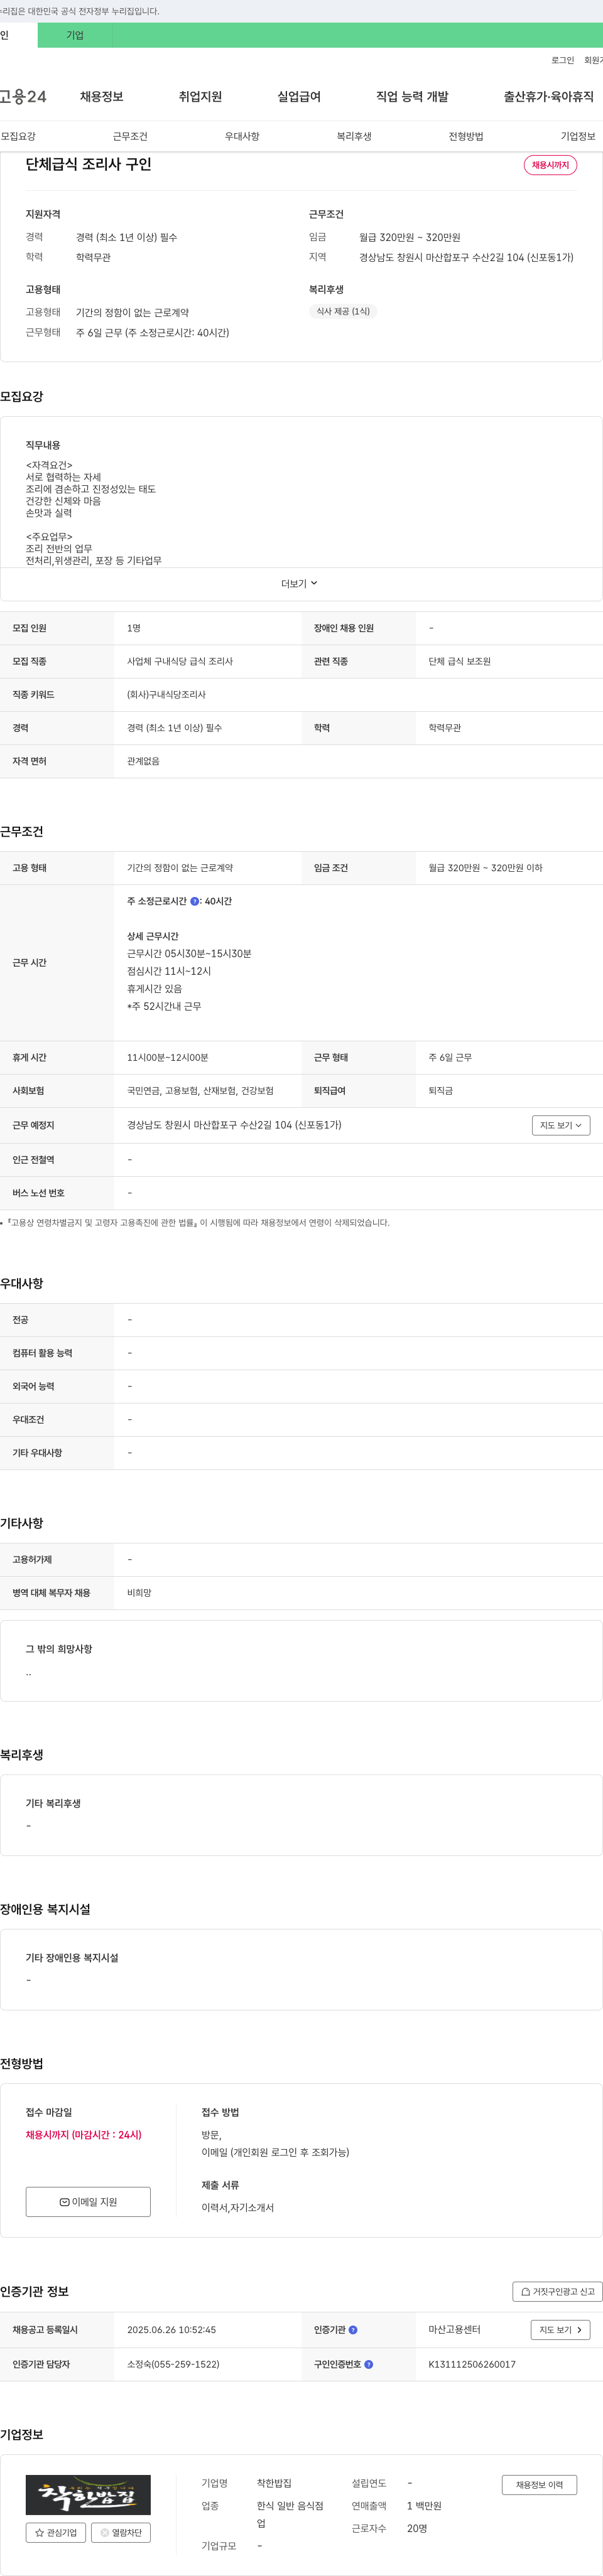Click the (회사)구내식당조리사 keyword cell

[x=166, y=694]
